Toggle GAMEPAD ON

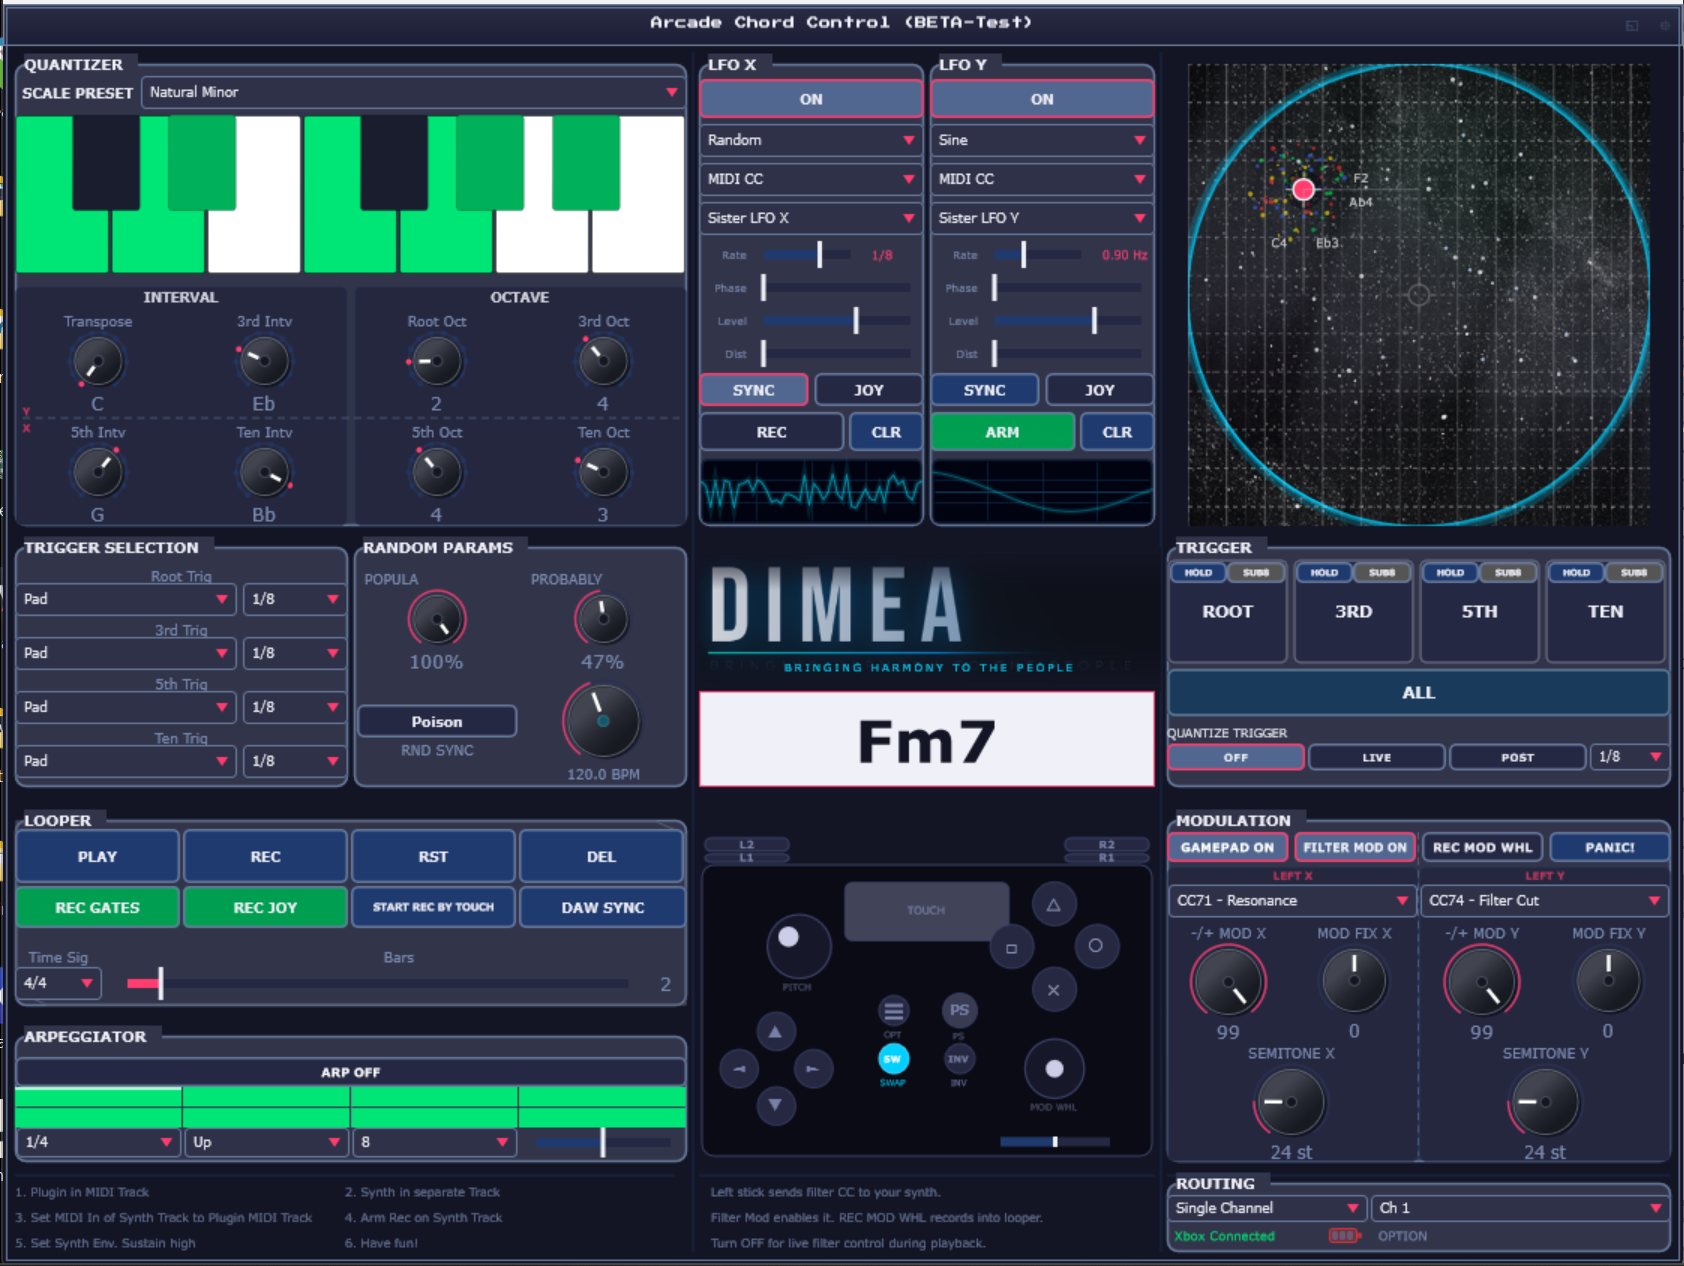coord(1228,847)
